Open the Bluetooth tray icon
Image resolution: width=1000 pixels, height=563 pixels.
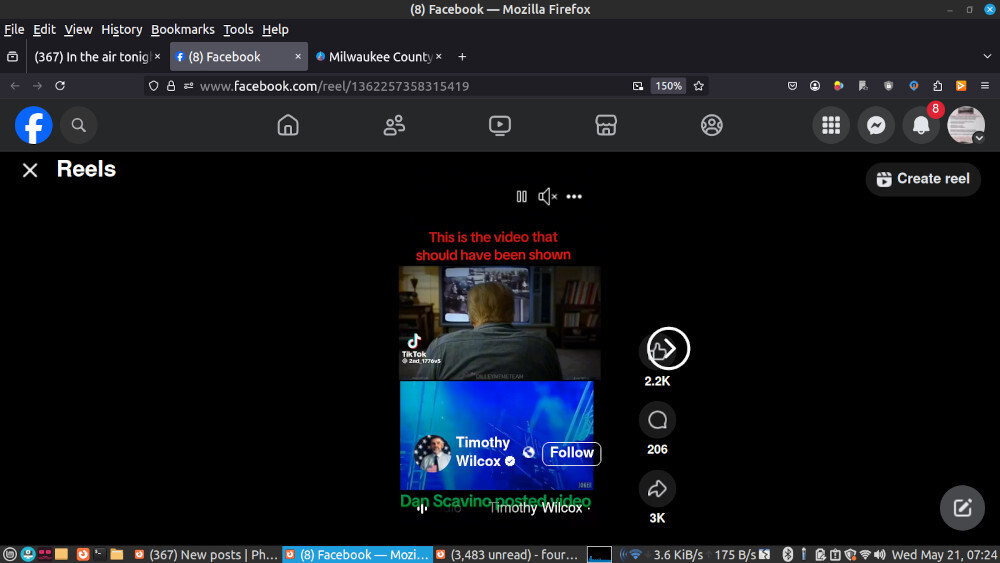788,555
